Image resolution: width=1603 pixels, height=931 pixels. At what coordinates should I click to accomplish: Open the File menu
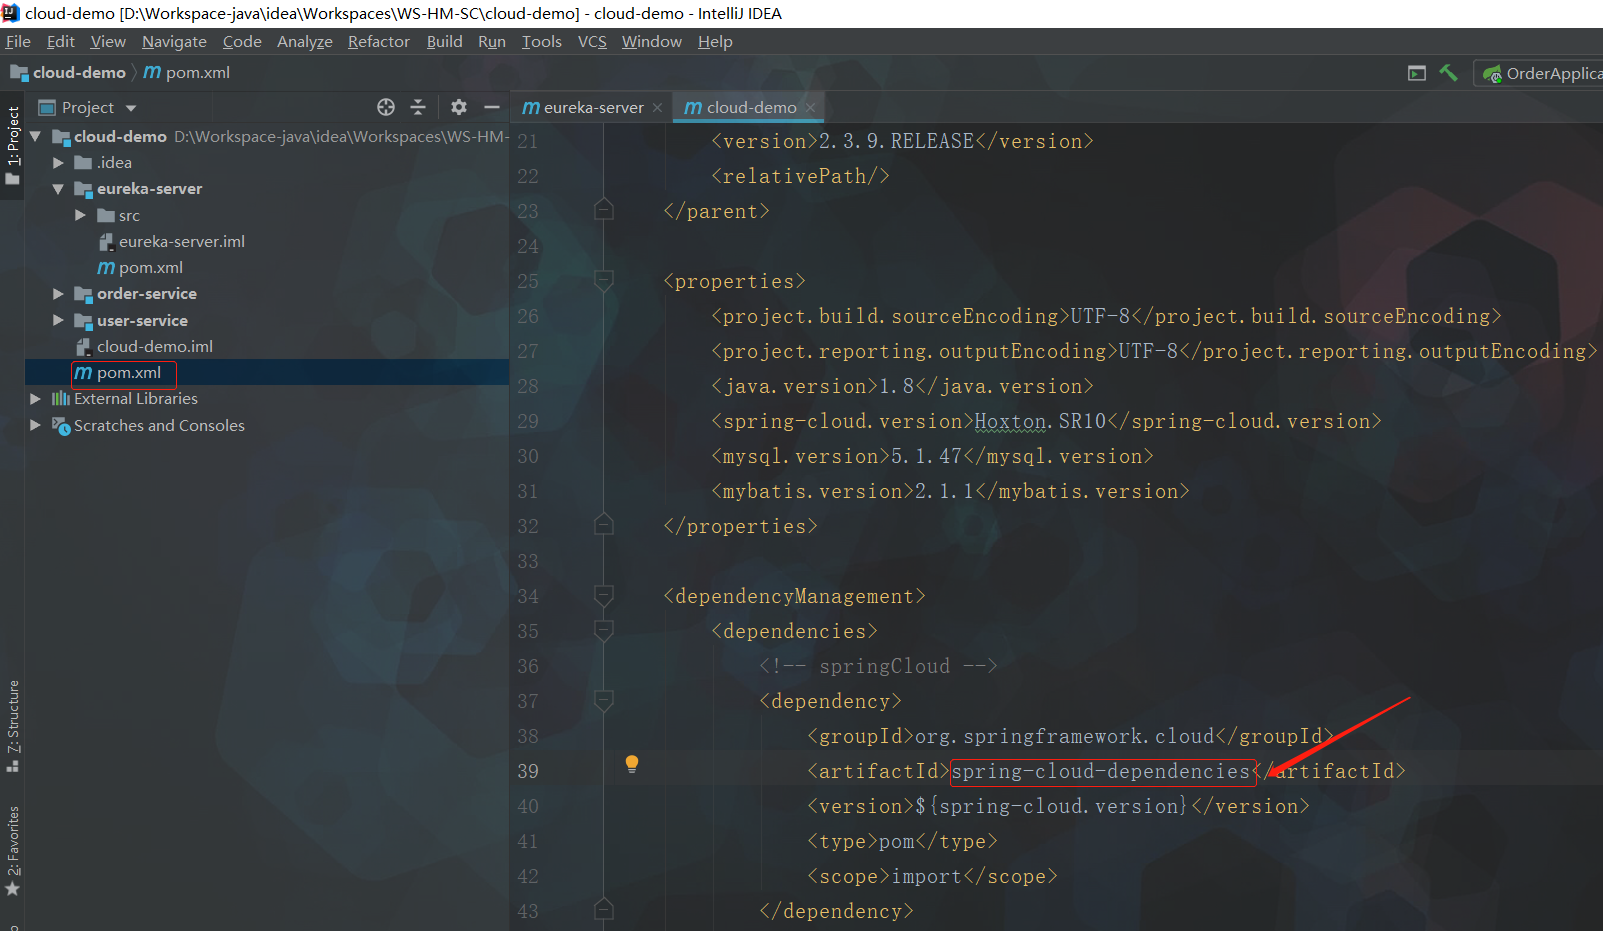coord(18,41)
